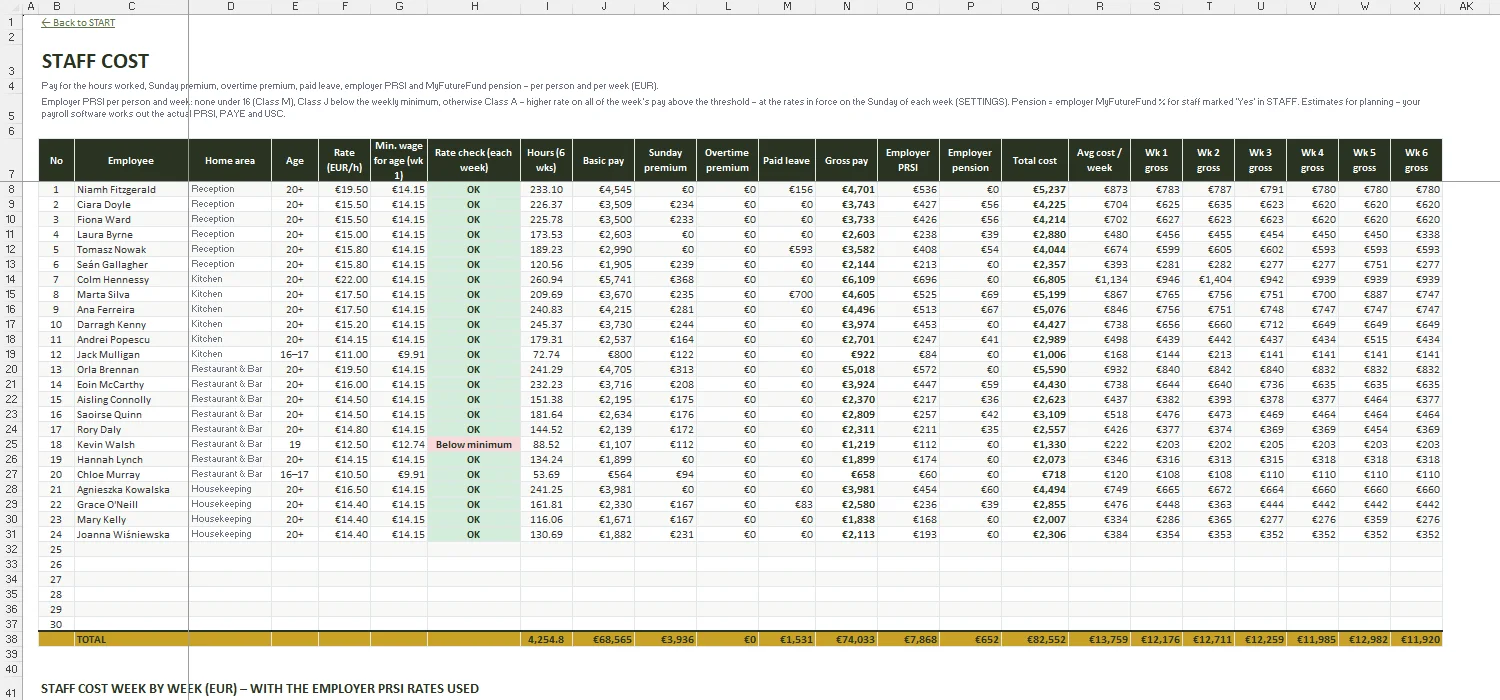
Task: Click Marta Silva's €700 paid leave cell
Action: click(787, 294)
